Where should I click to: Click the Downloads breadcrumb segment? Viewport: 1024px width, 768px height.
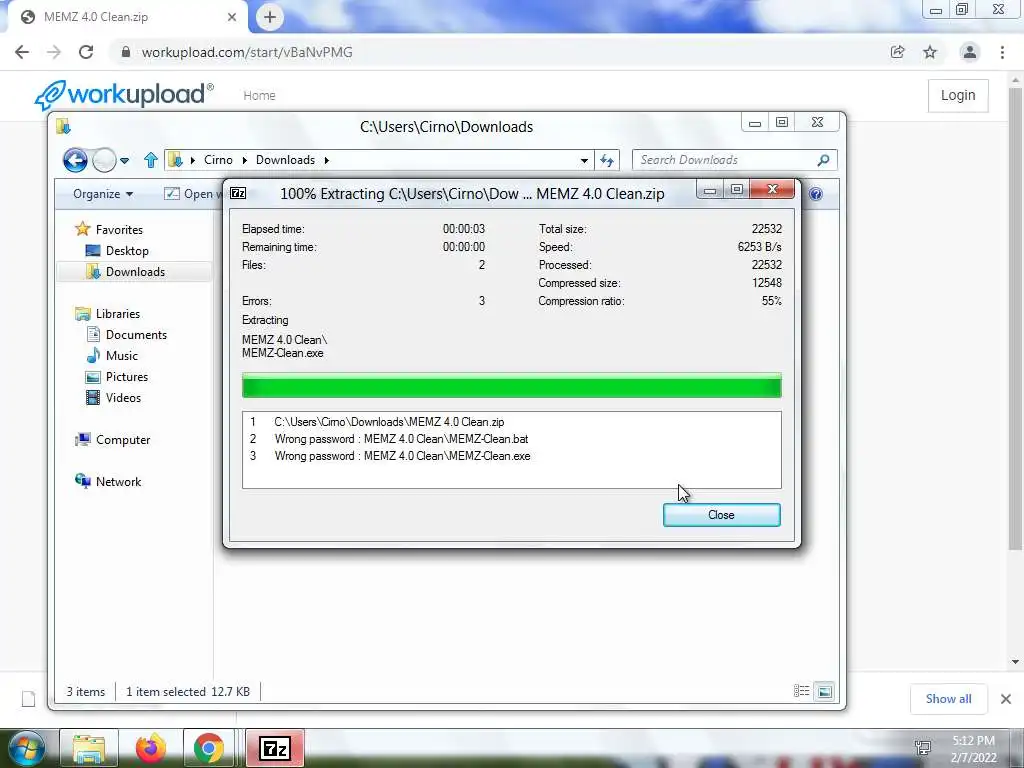tap(285, 160)
